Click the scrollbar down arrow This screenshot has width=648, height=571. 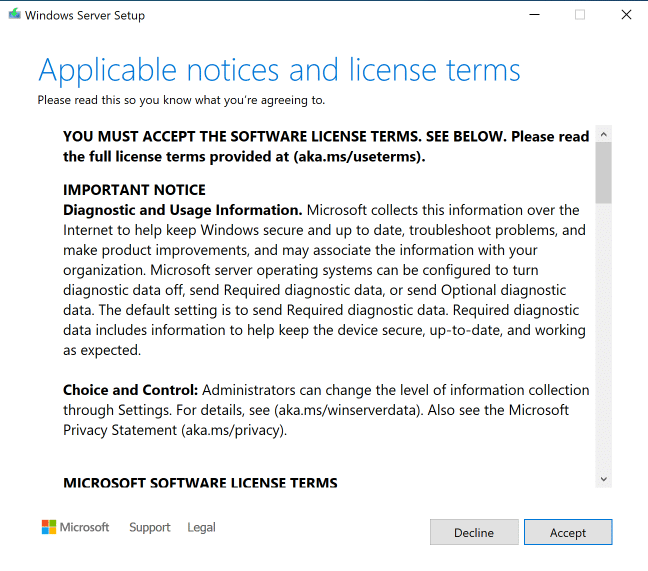coord(603,479)
